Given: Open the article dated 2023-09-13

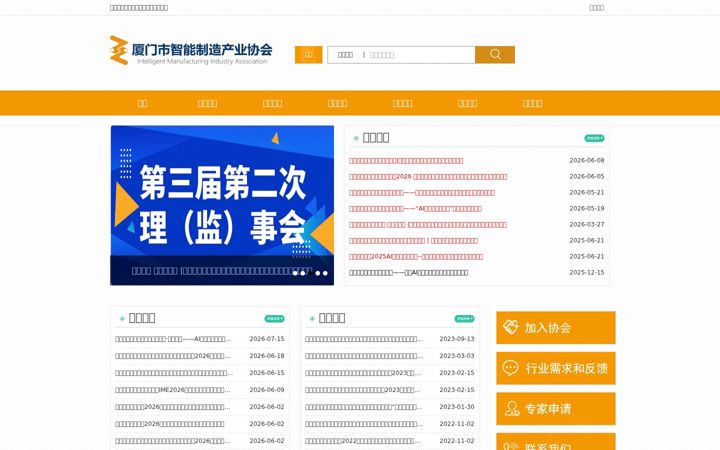Looking at the screenshot, I should (364, 339).
